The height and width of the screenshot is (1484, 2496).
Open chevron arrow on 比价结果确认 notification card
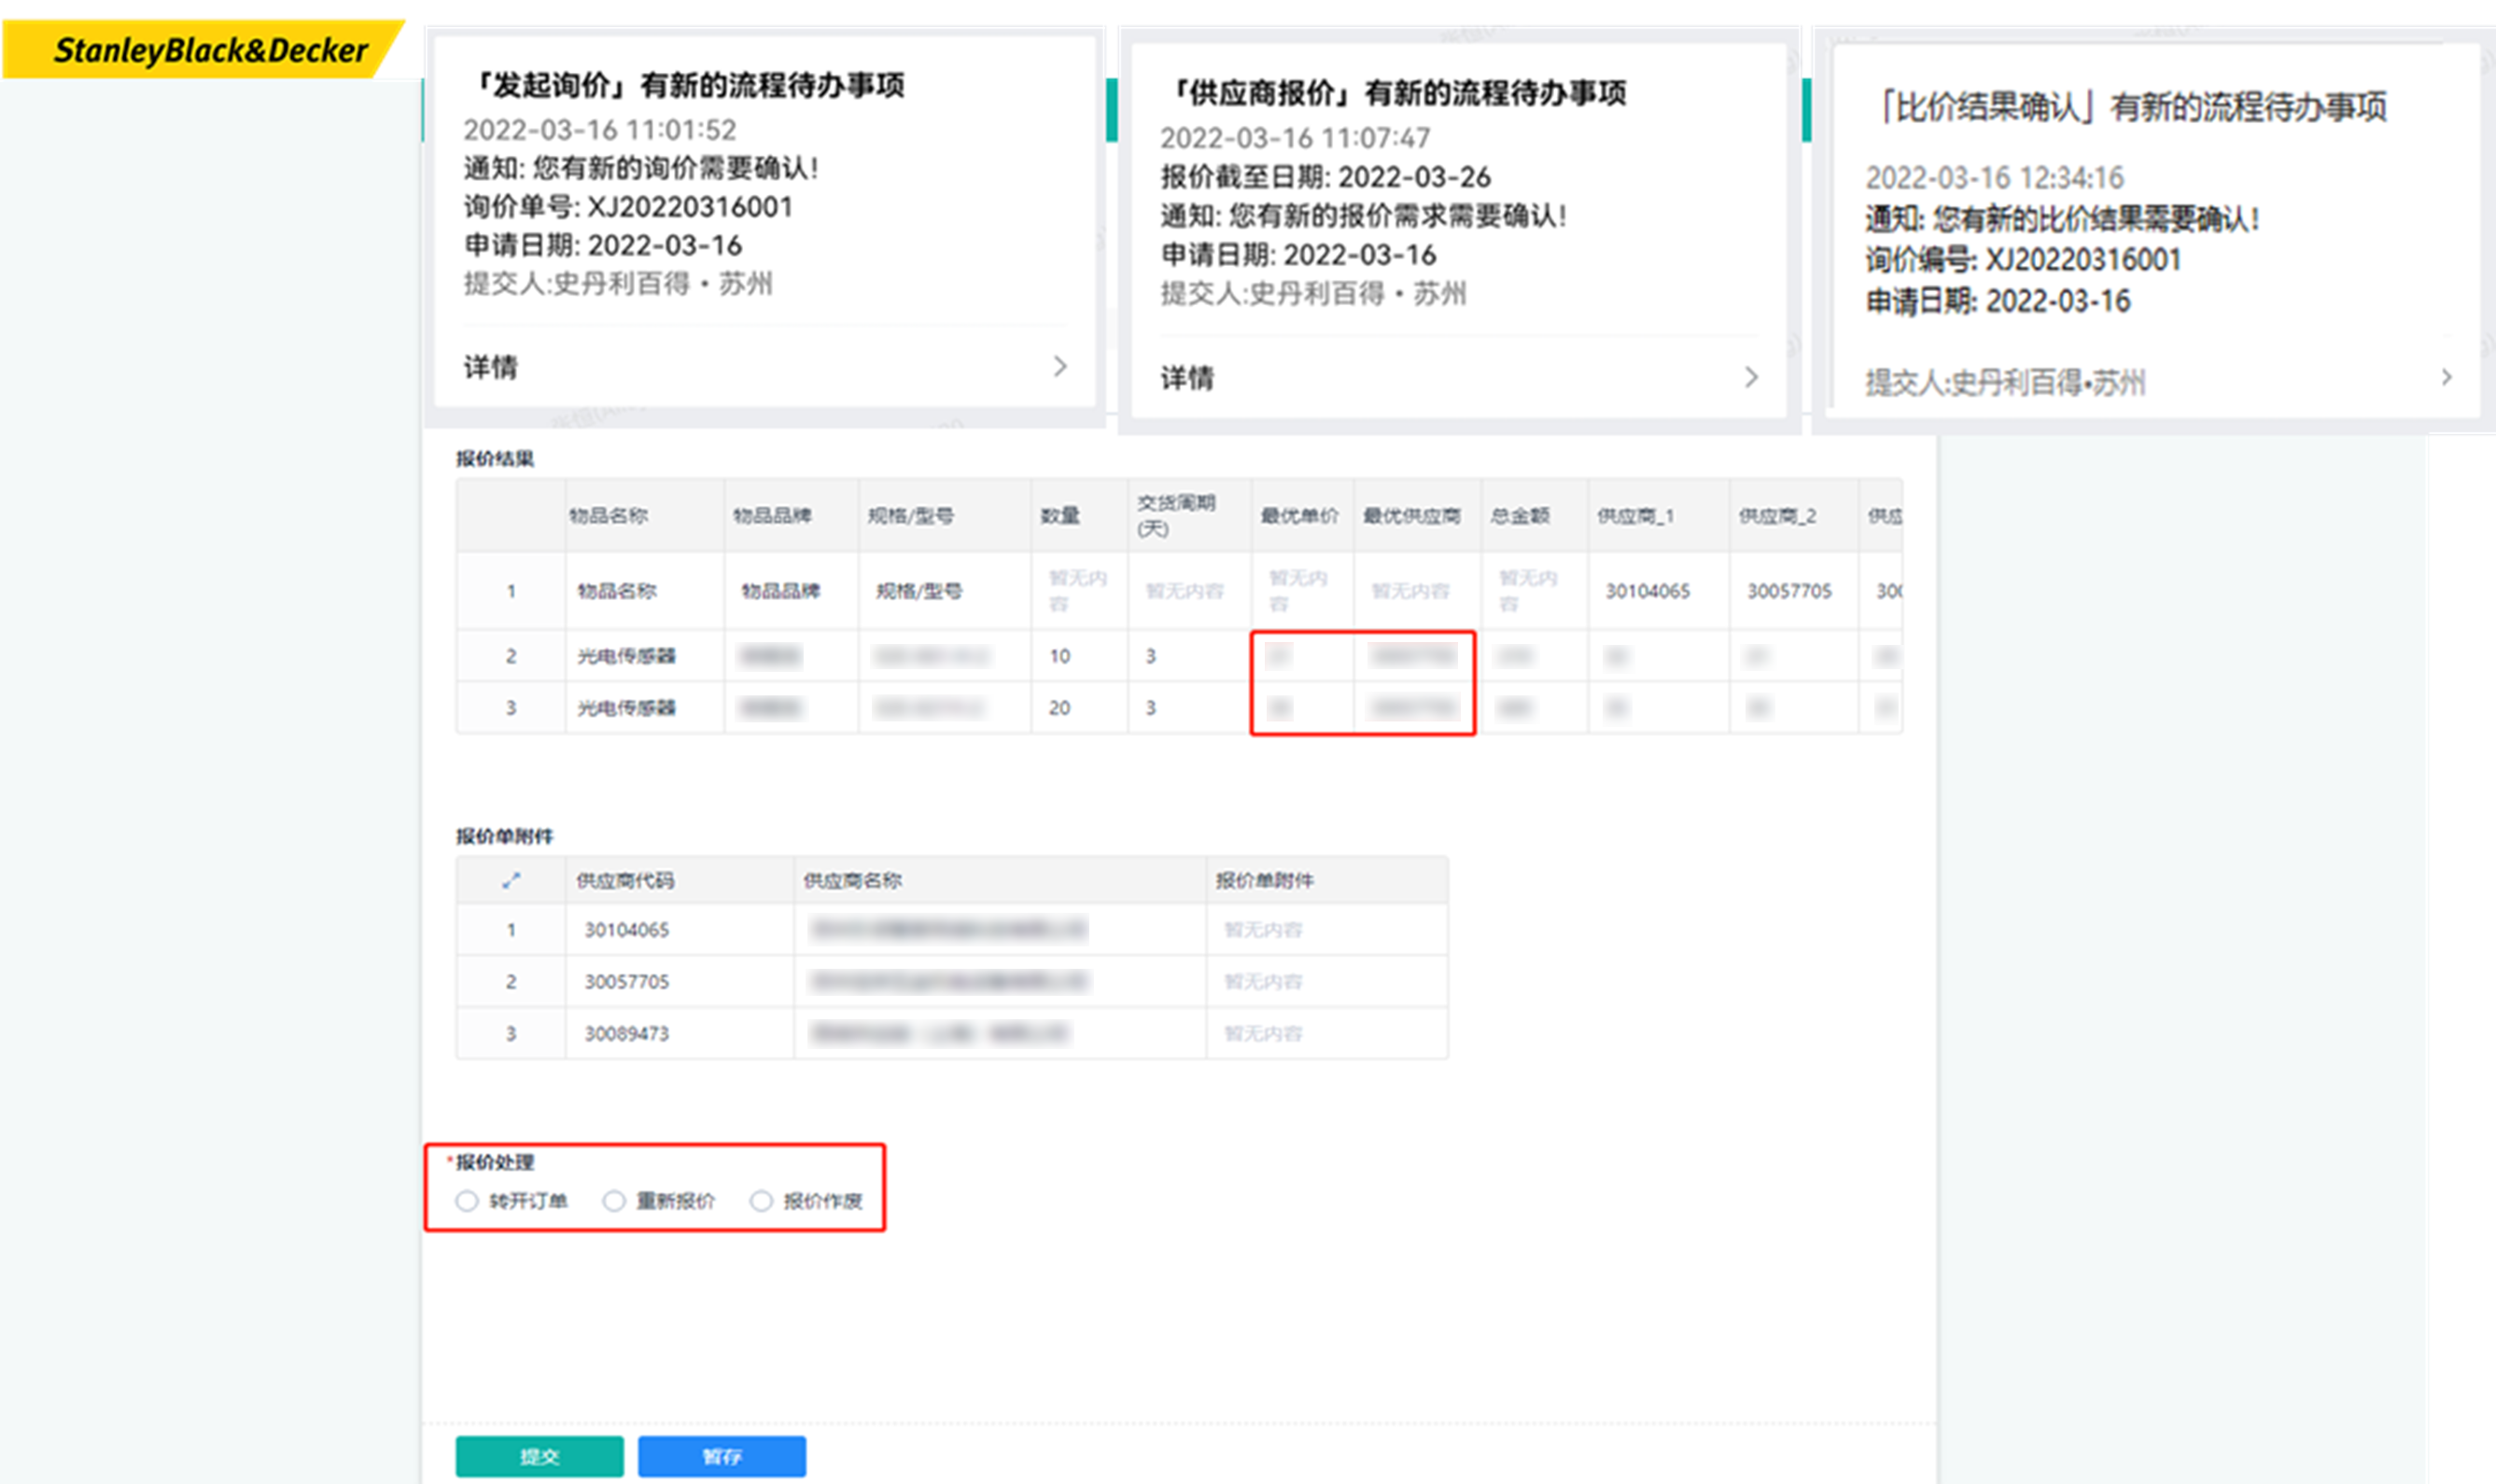point(2446,378)
